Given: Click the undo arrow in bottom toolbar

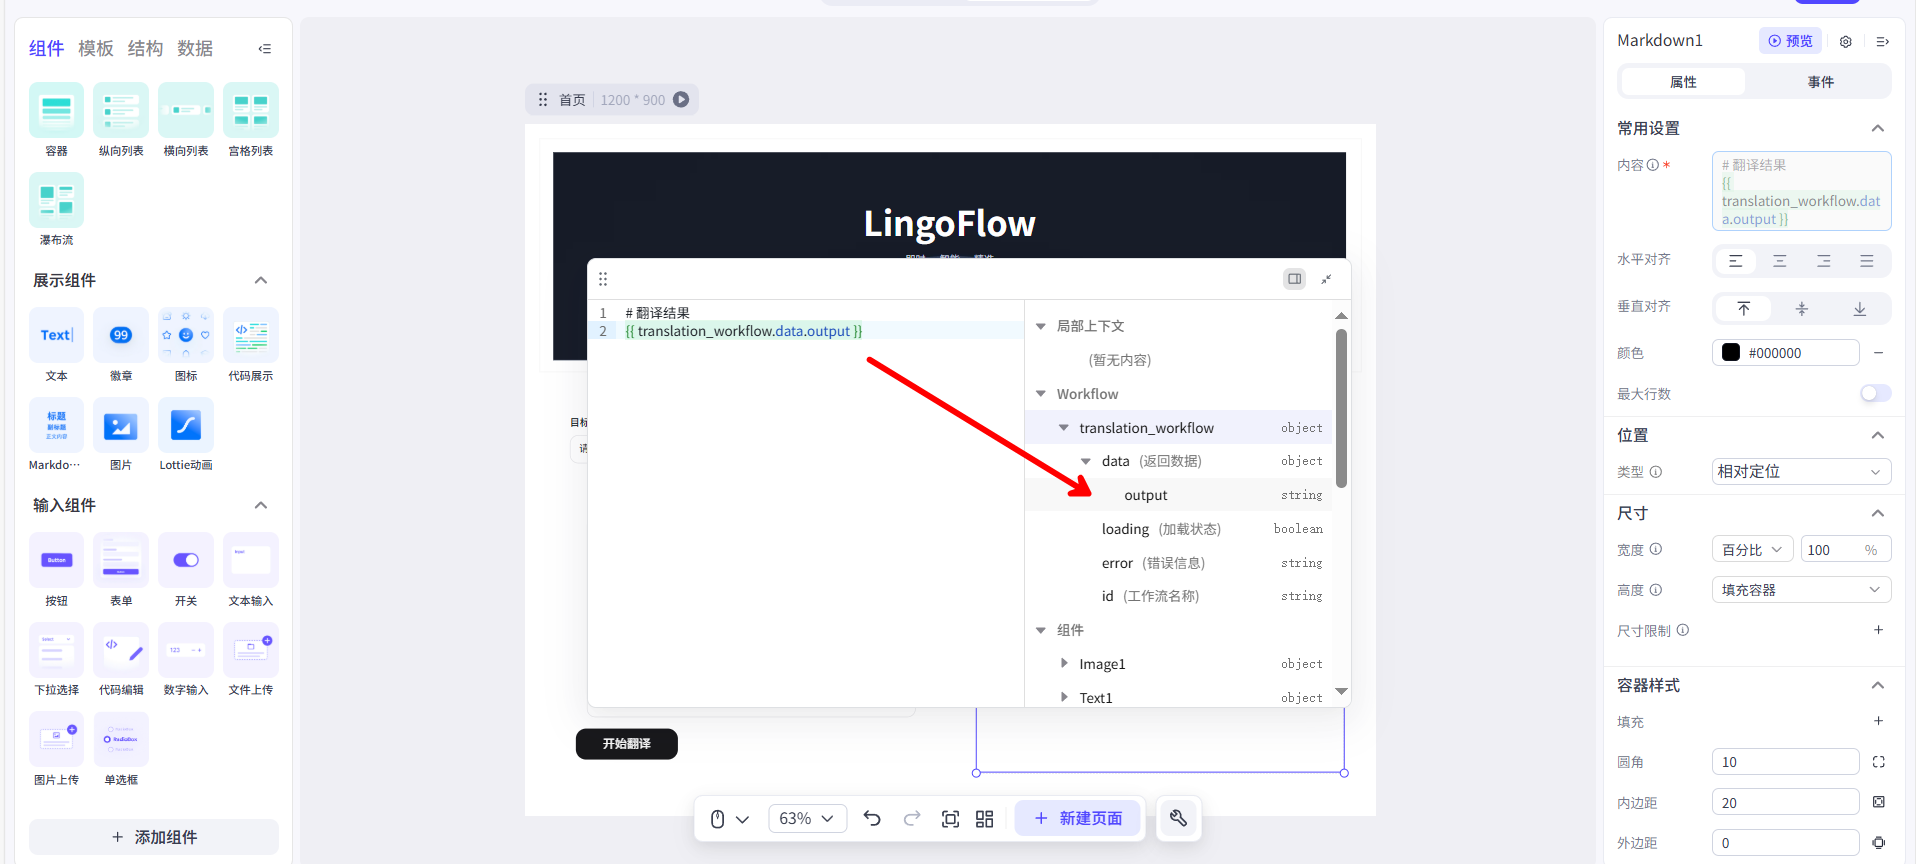Looking at the screenshot, I should 872,819.
